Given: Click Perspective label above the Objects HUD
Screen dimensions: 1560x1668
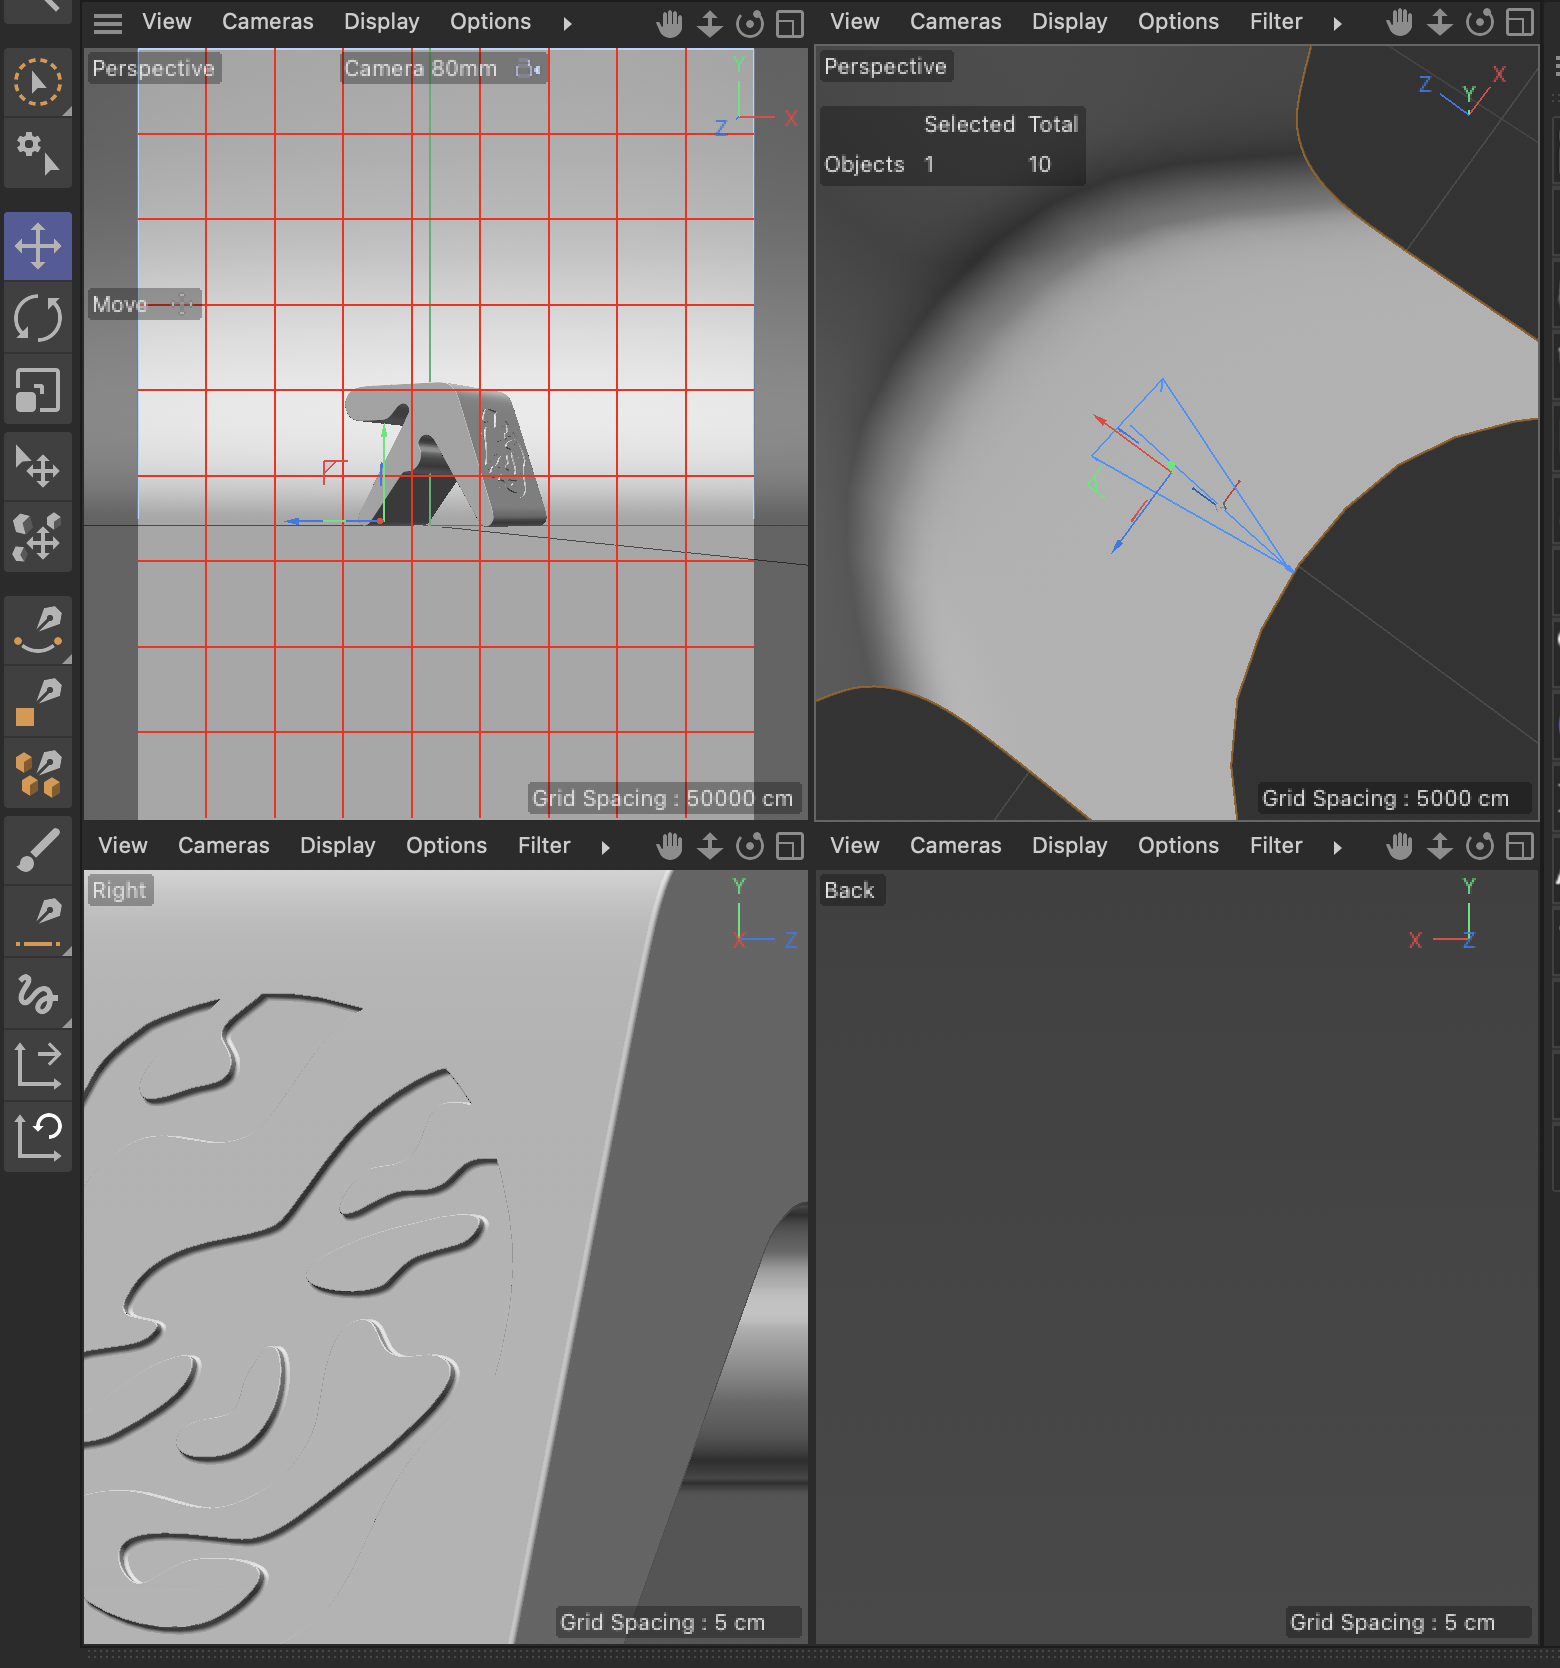Looking at the screenshot, I should (x=885, y=66).
